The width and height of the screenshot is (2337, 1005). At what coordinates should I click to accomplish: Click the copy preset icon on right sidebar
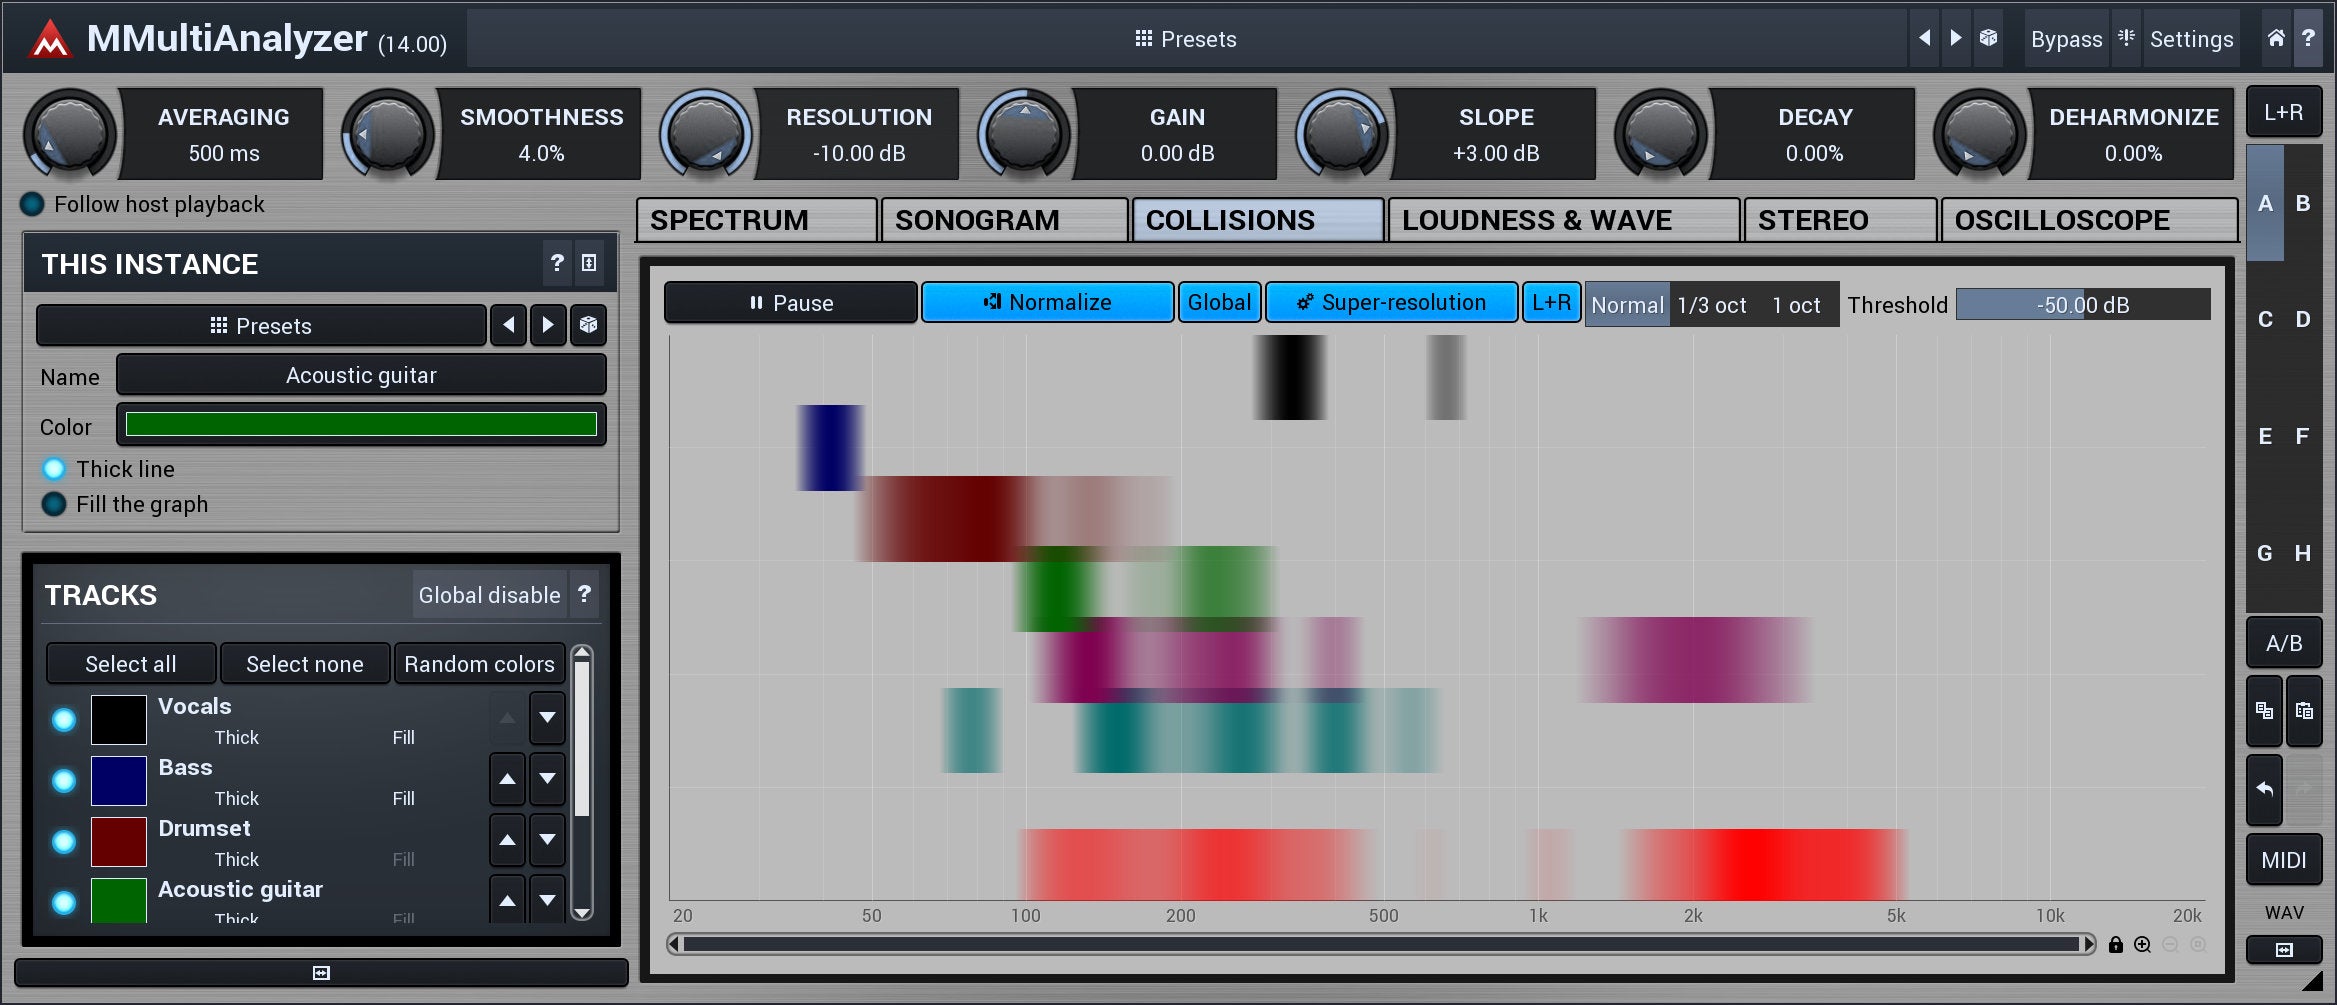tap(2265, 711)
